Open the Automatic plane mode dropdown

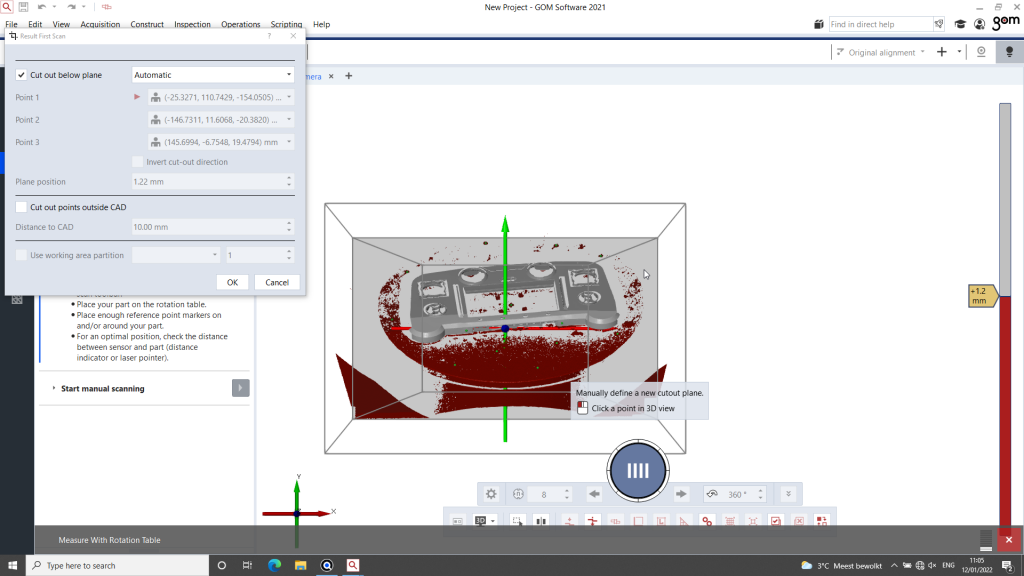click(x=212, y=74)
